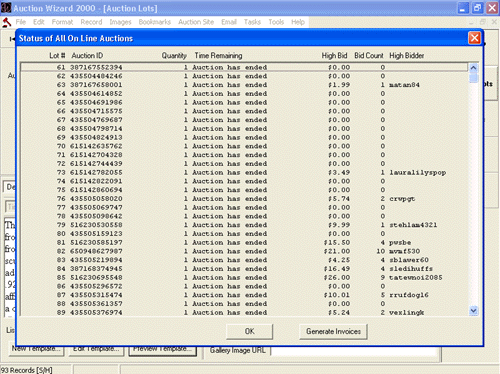Close the Auction Wizard 2000 main window
Image resolution: width=500 pixels, height=374 pixels.
tap(492, 8)
